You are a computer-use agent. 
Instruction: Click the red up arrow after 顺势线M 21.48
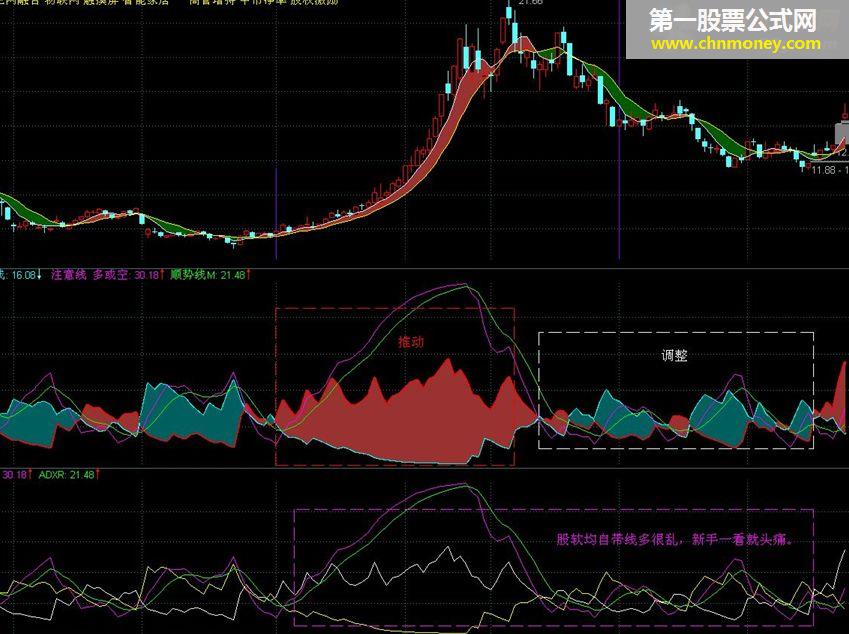249,275
